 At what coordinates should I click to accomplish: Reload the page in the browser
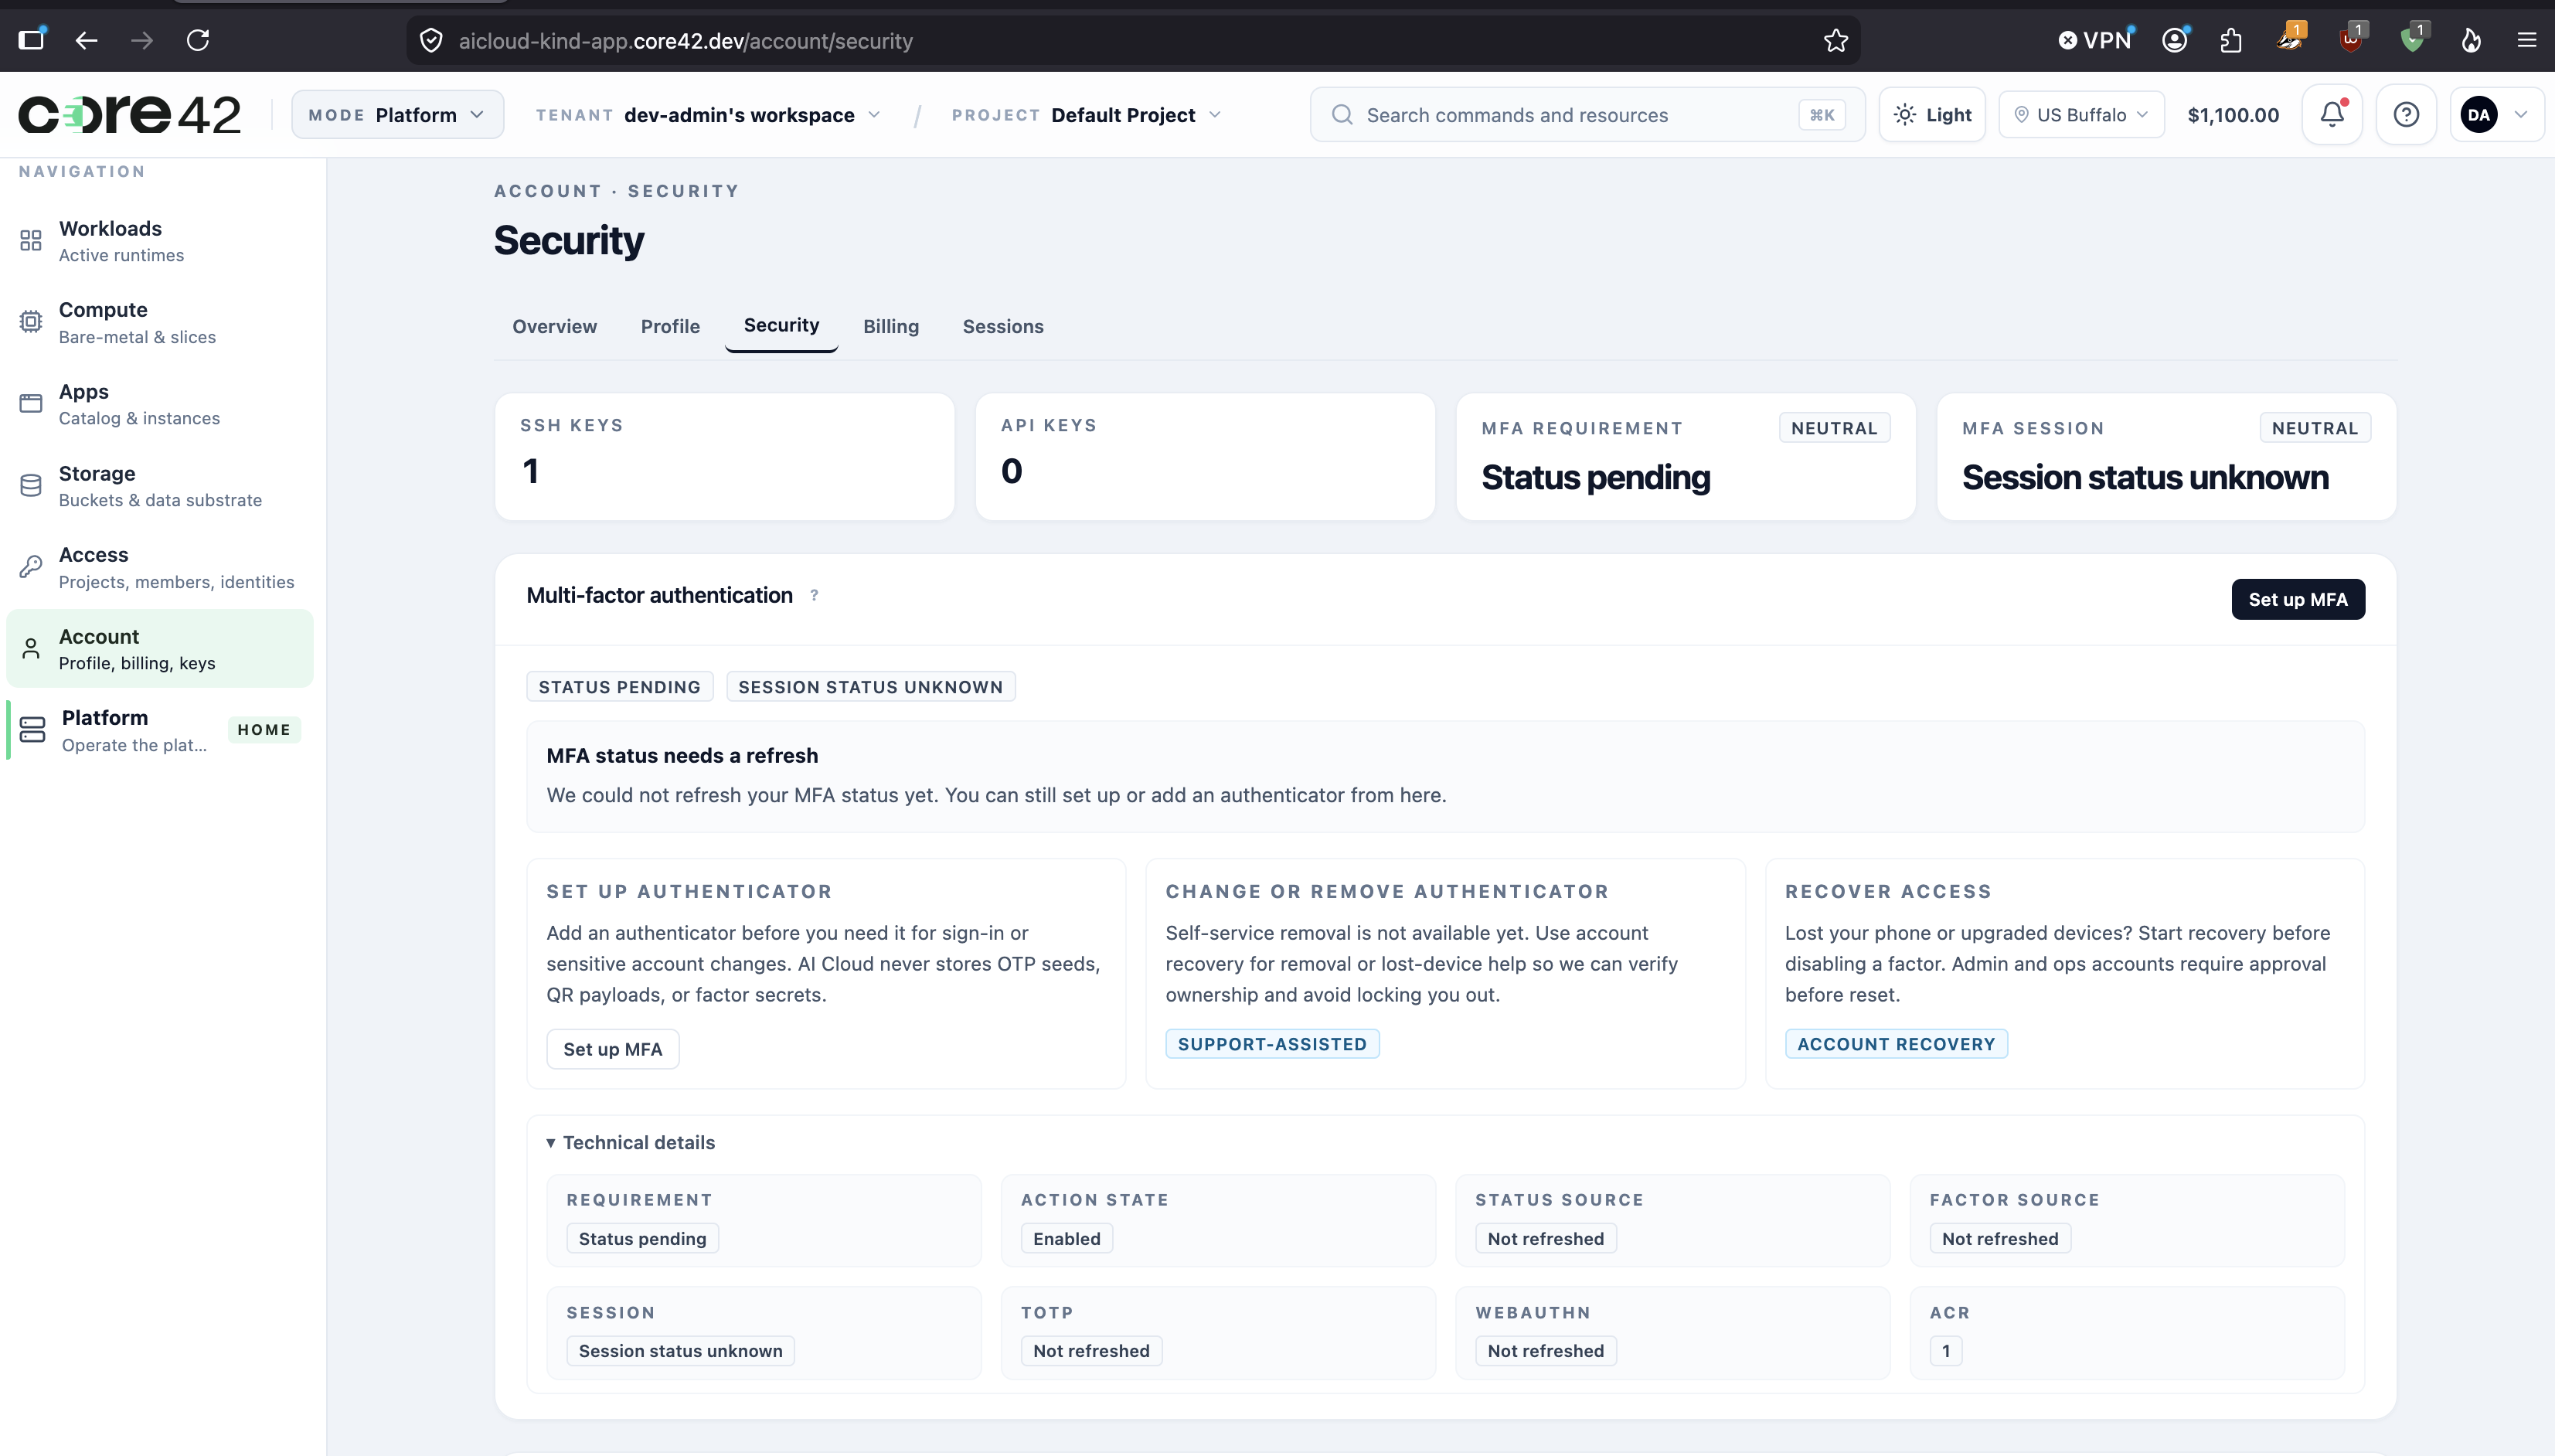(198, 41)
